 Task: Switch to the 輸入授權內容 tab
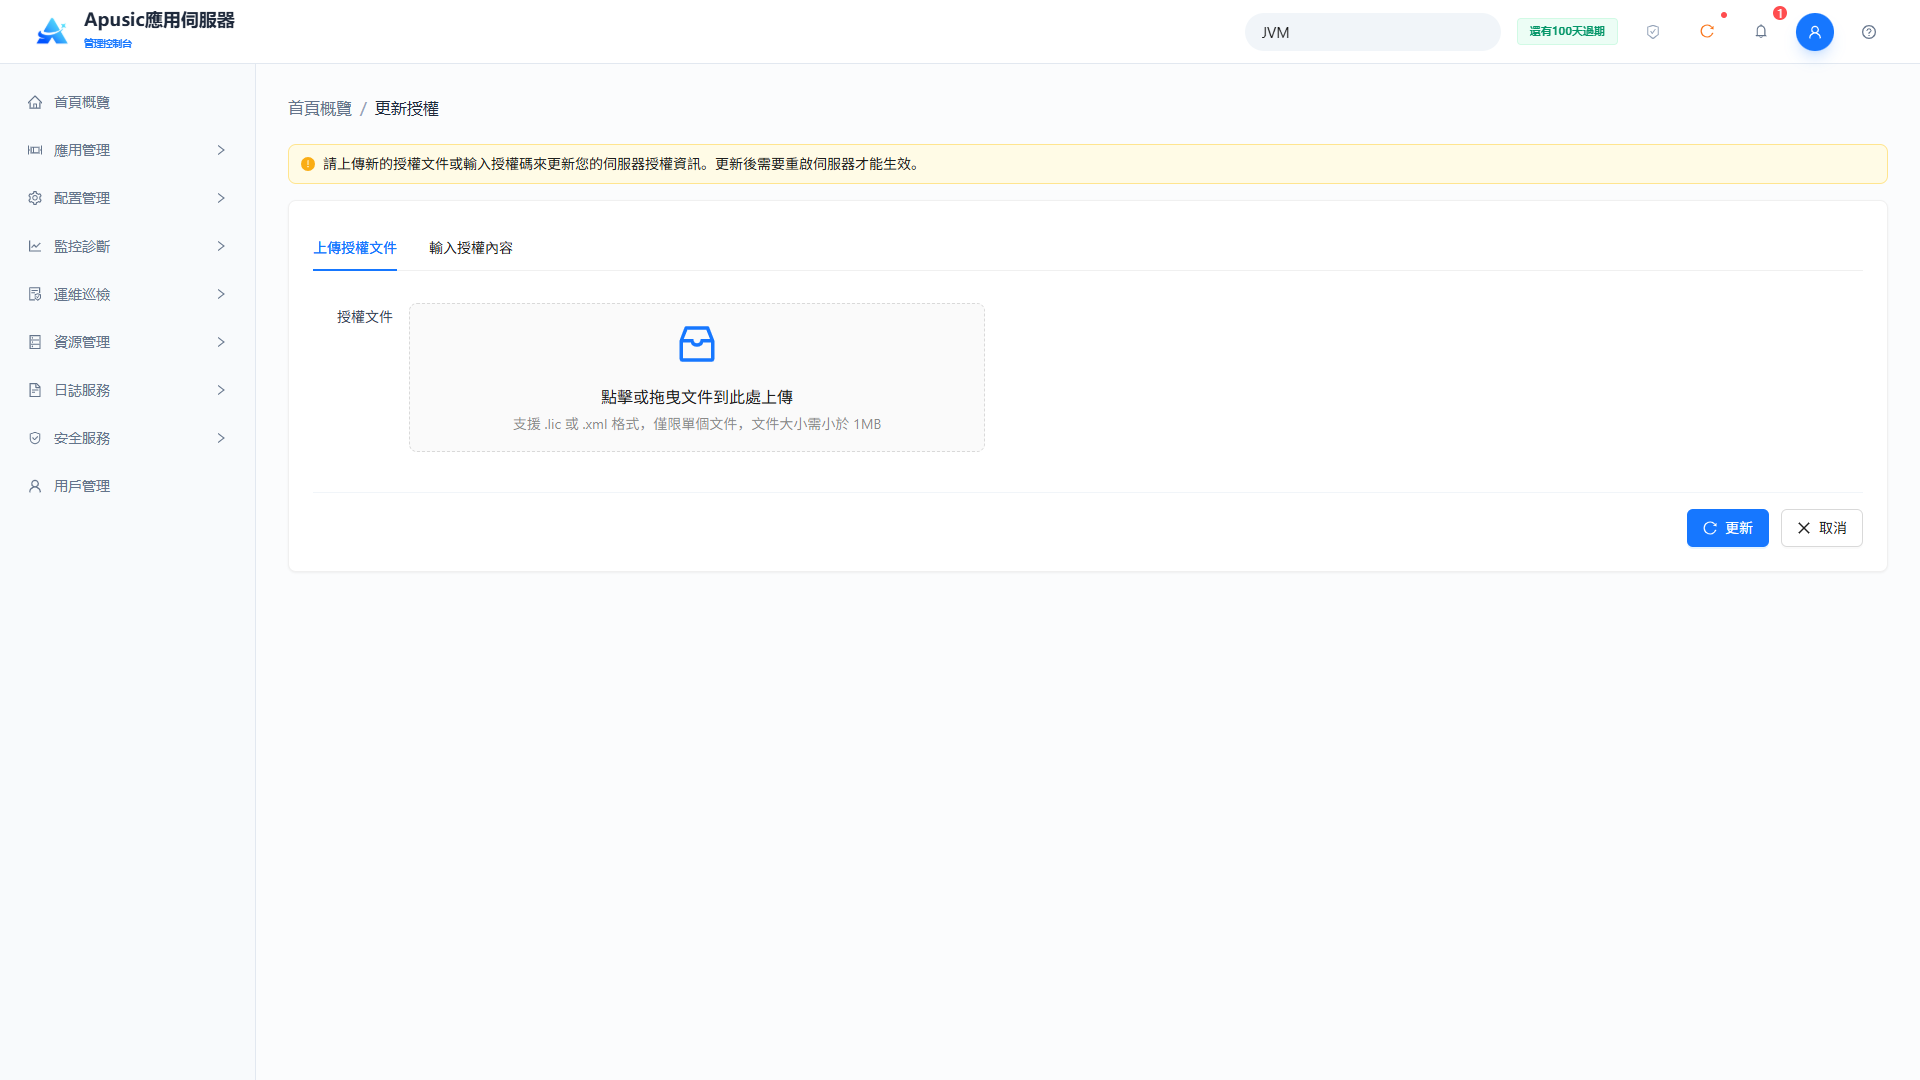click(x=471, y=248)
